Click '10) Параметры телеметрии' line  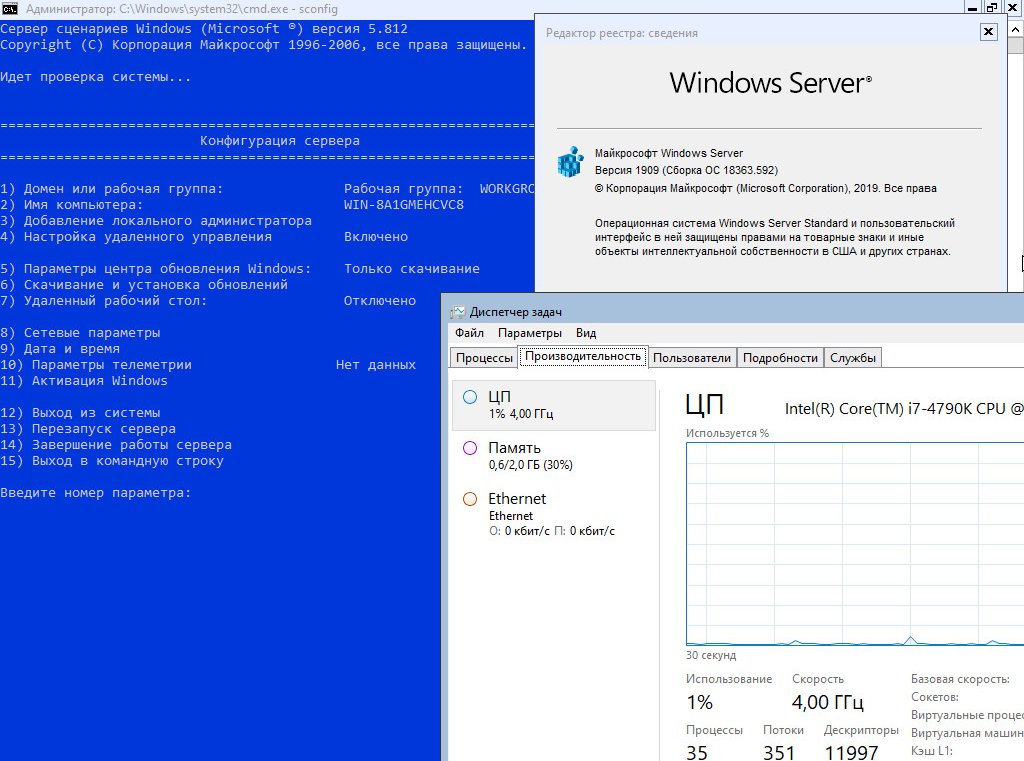pyautogui.click(x=96, y=365)
